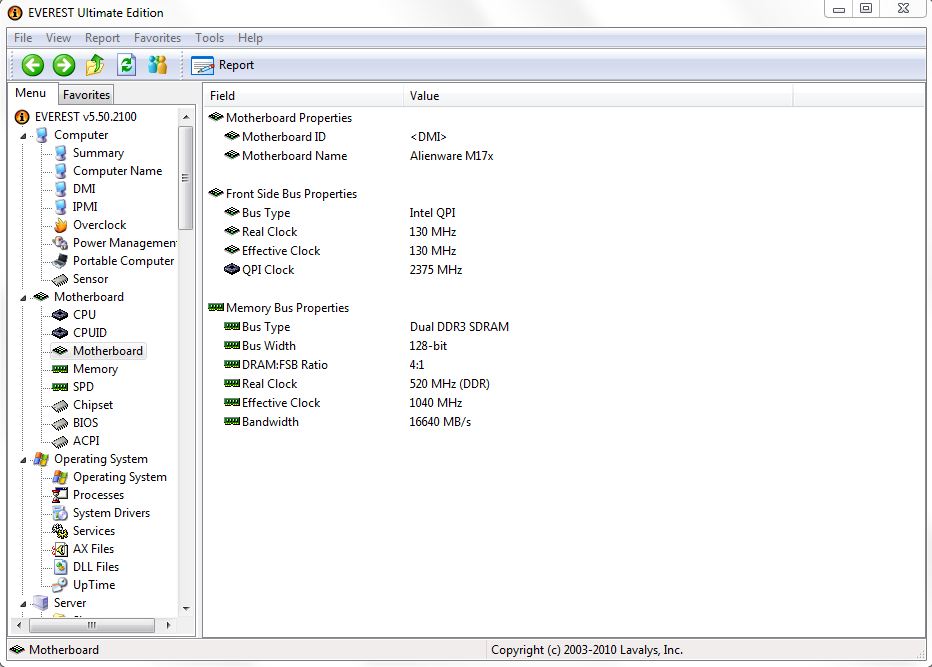Click horizontal scrollbar left arrow in tree

tap(20, 625)
